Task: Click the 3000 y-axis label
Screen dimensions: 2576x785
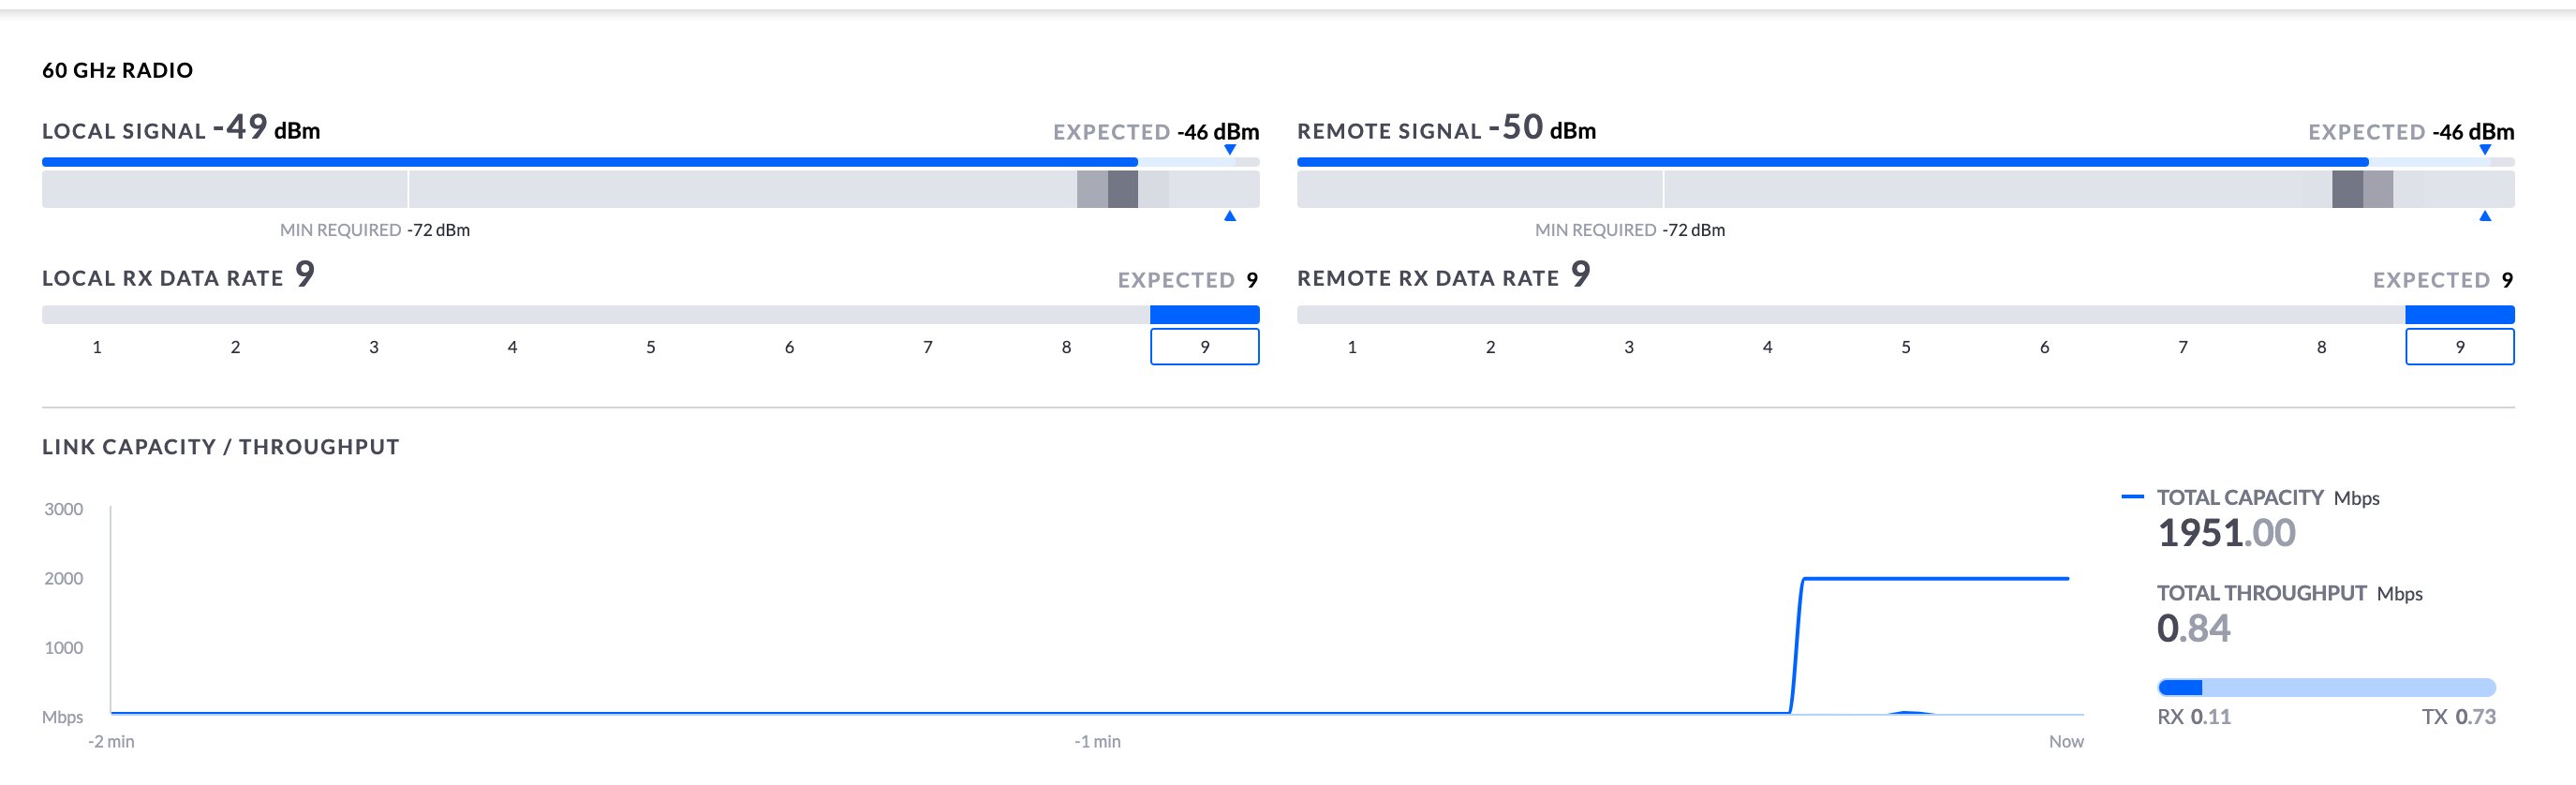Action: click(64, 509)
